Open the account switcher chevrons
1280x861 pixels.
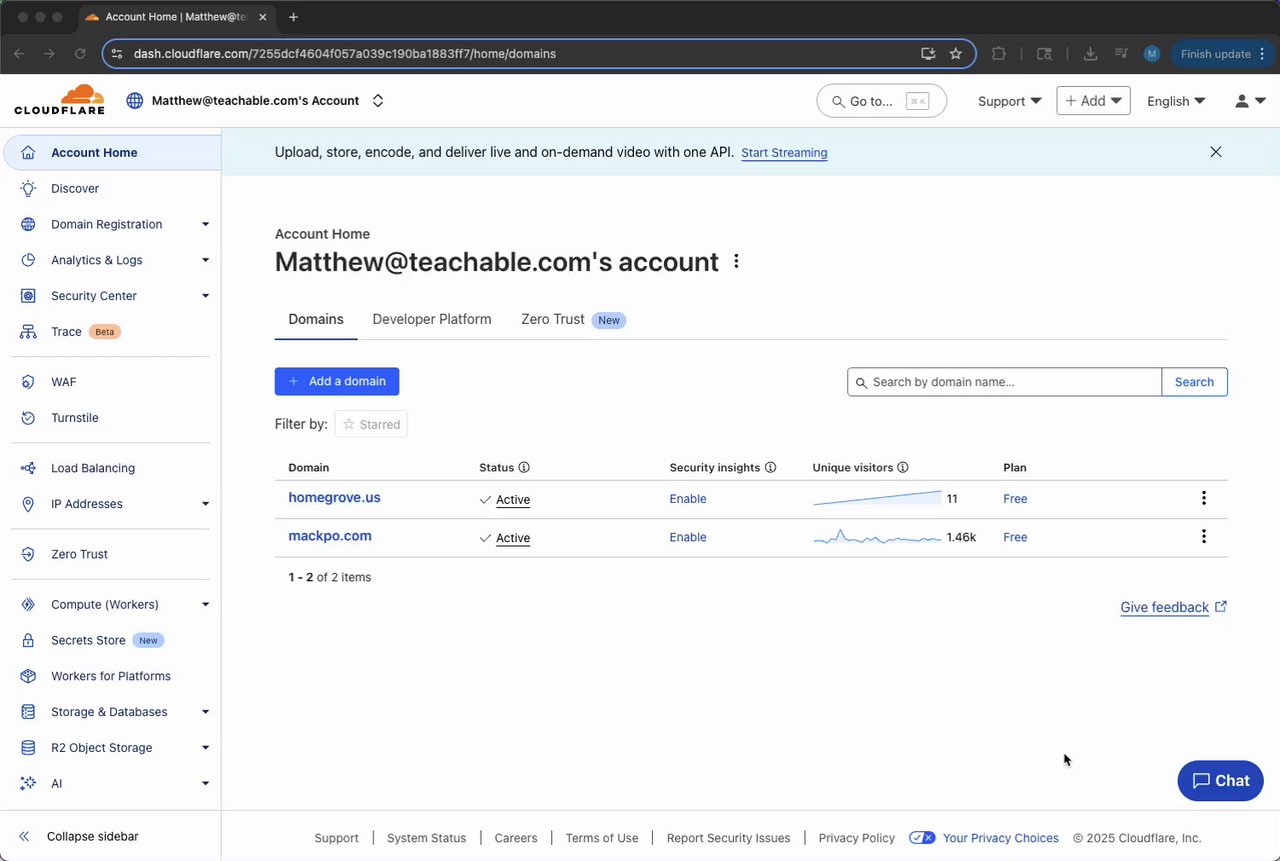point(378,101)
